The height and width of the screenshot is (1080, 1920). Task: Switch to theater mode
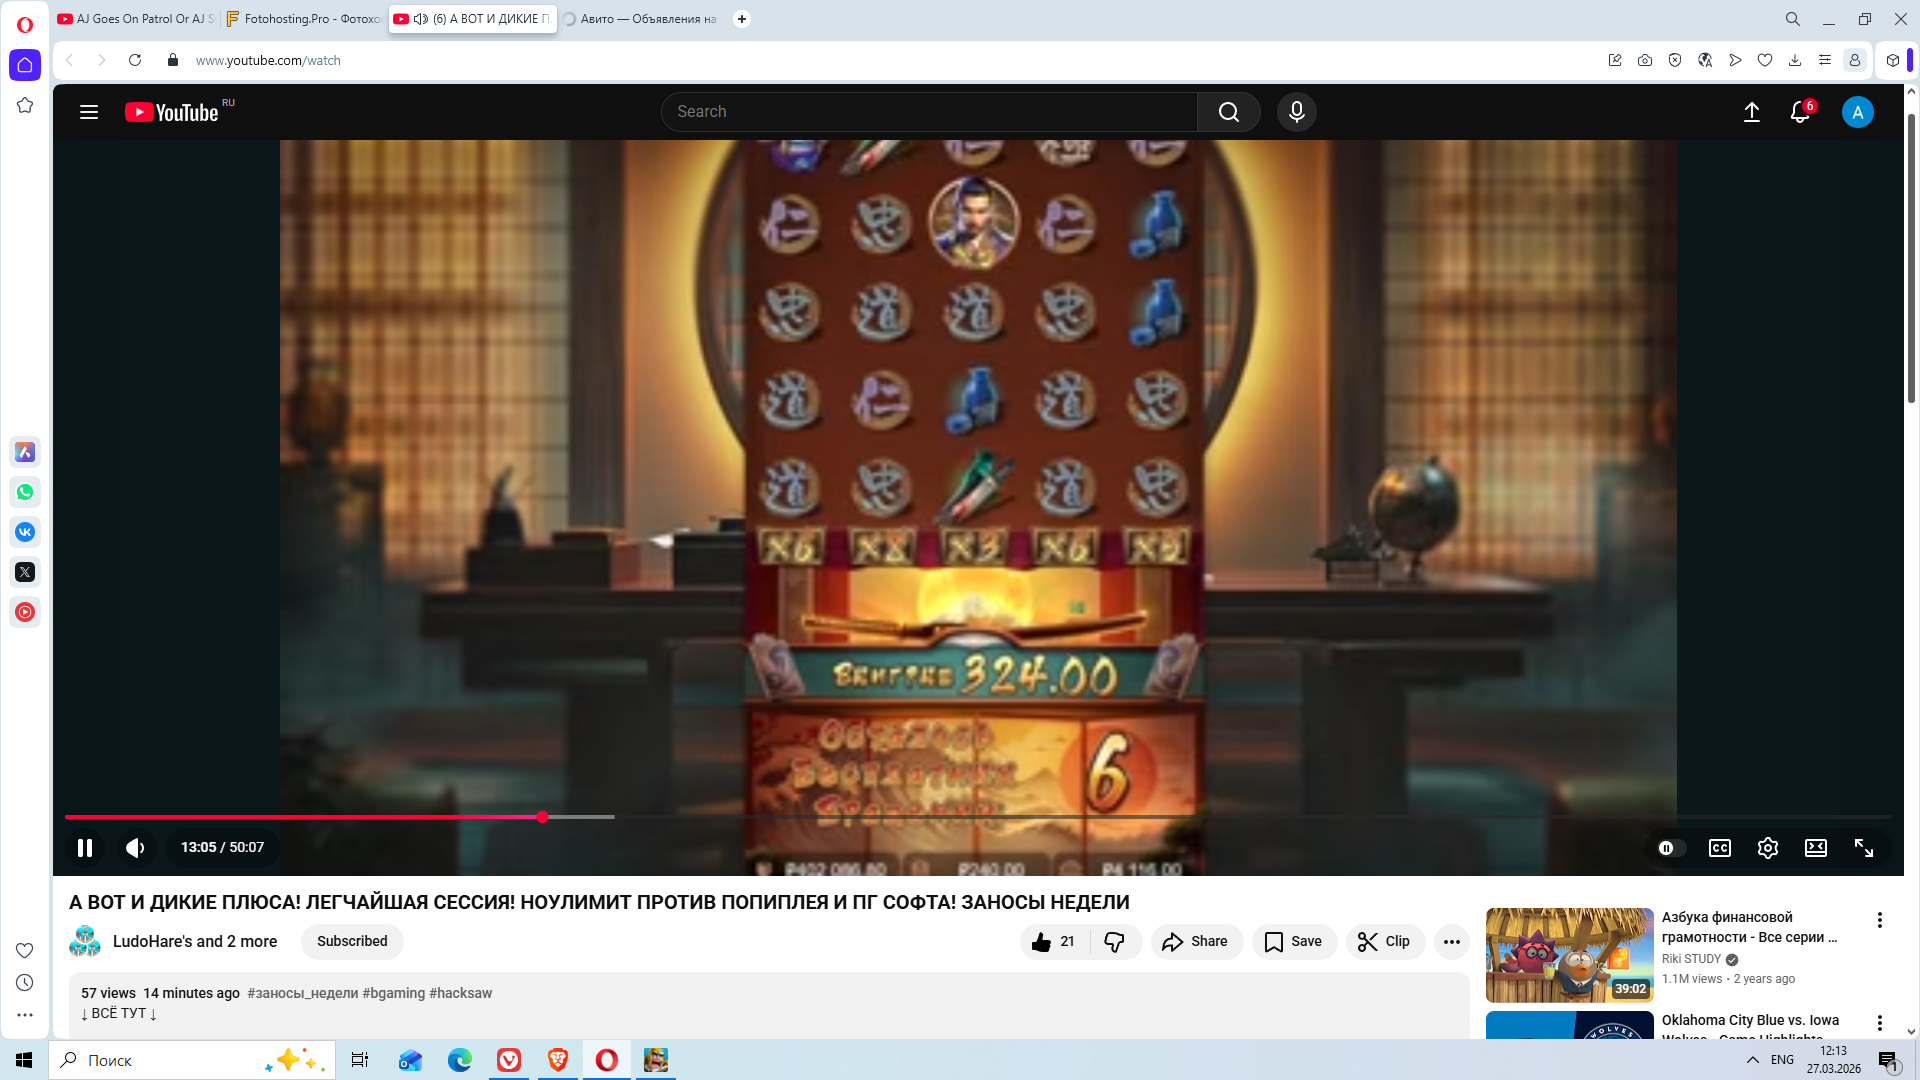1815,848
